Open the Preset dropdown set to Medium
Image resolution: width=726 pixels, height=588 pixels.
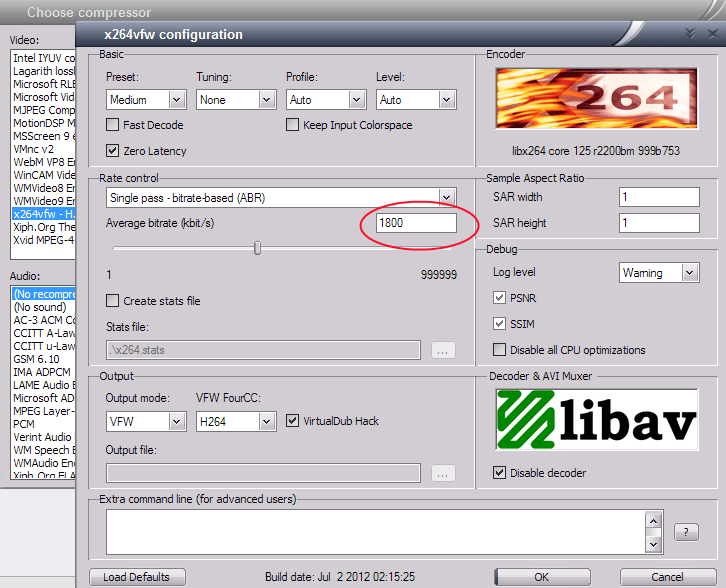pos(146,100)
